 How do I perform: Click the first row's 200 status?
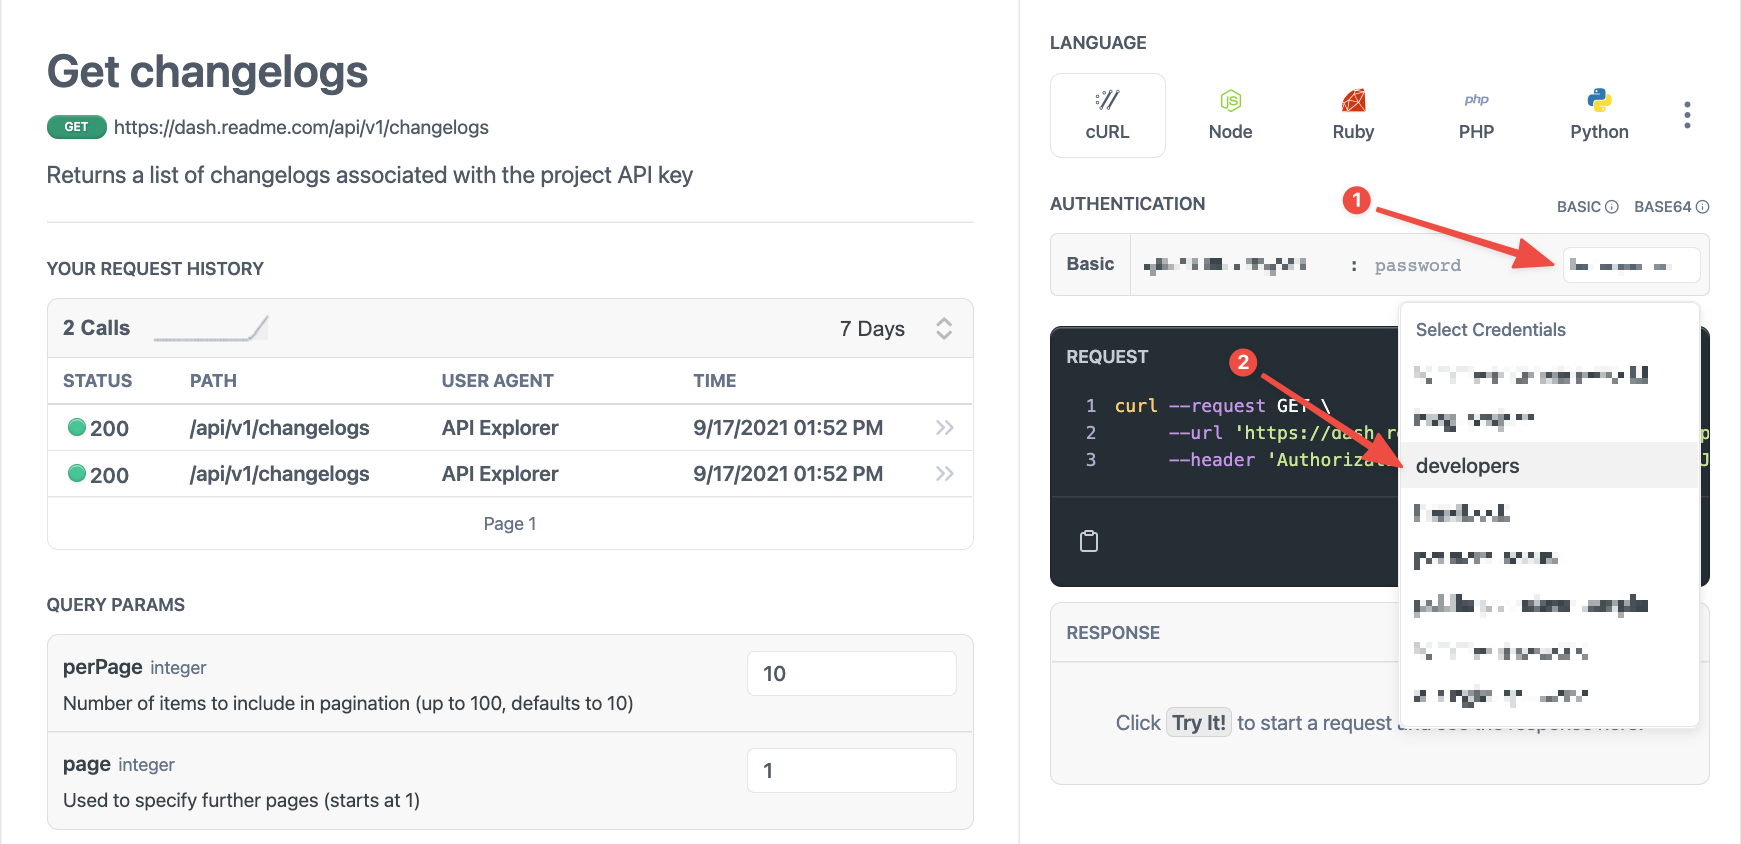pyautogui.click(x=98, y=428)
